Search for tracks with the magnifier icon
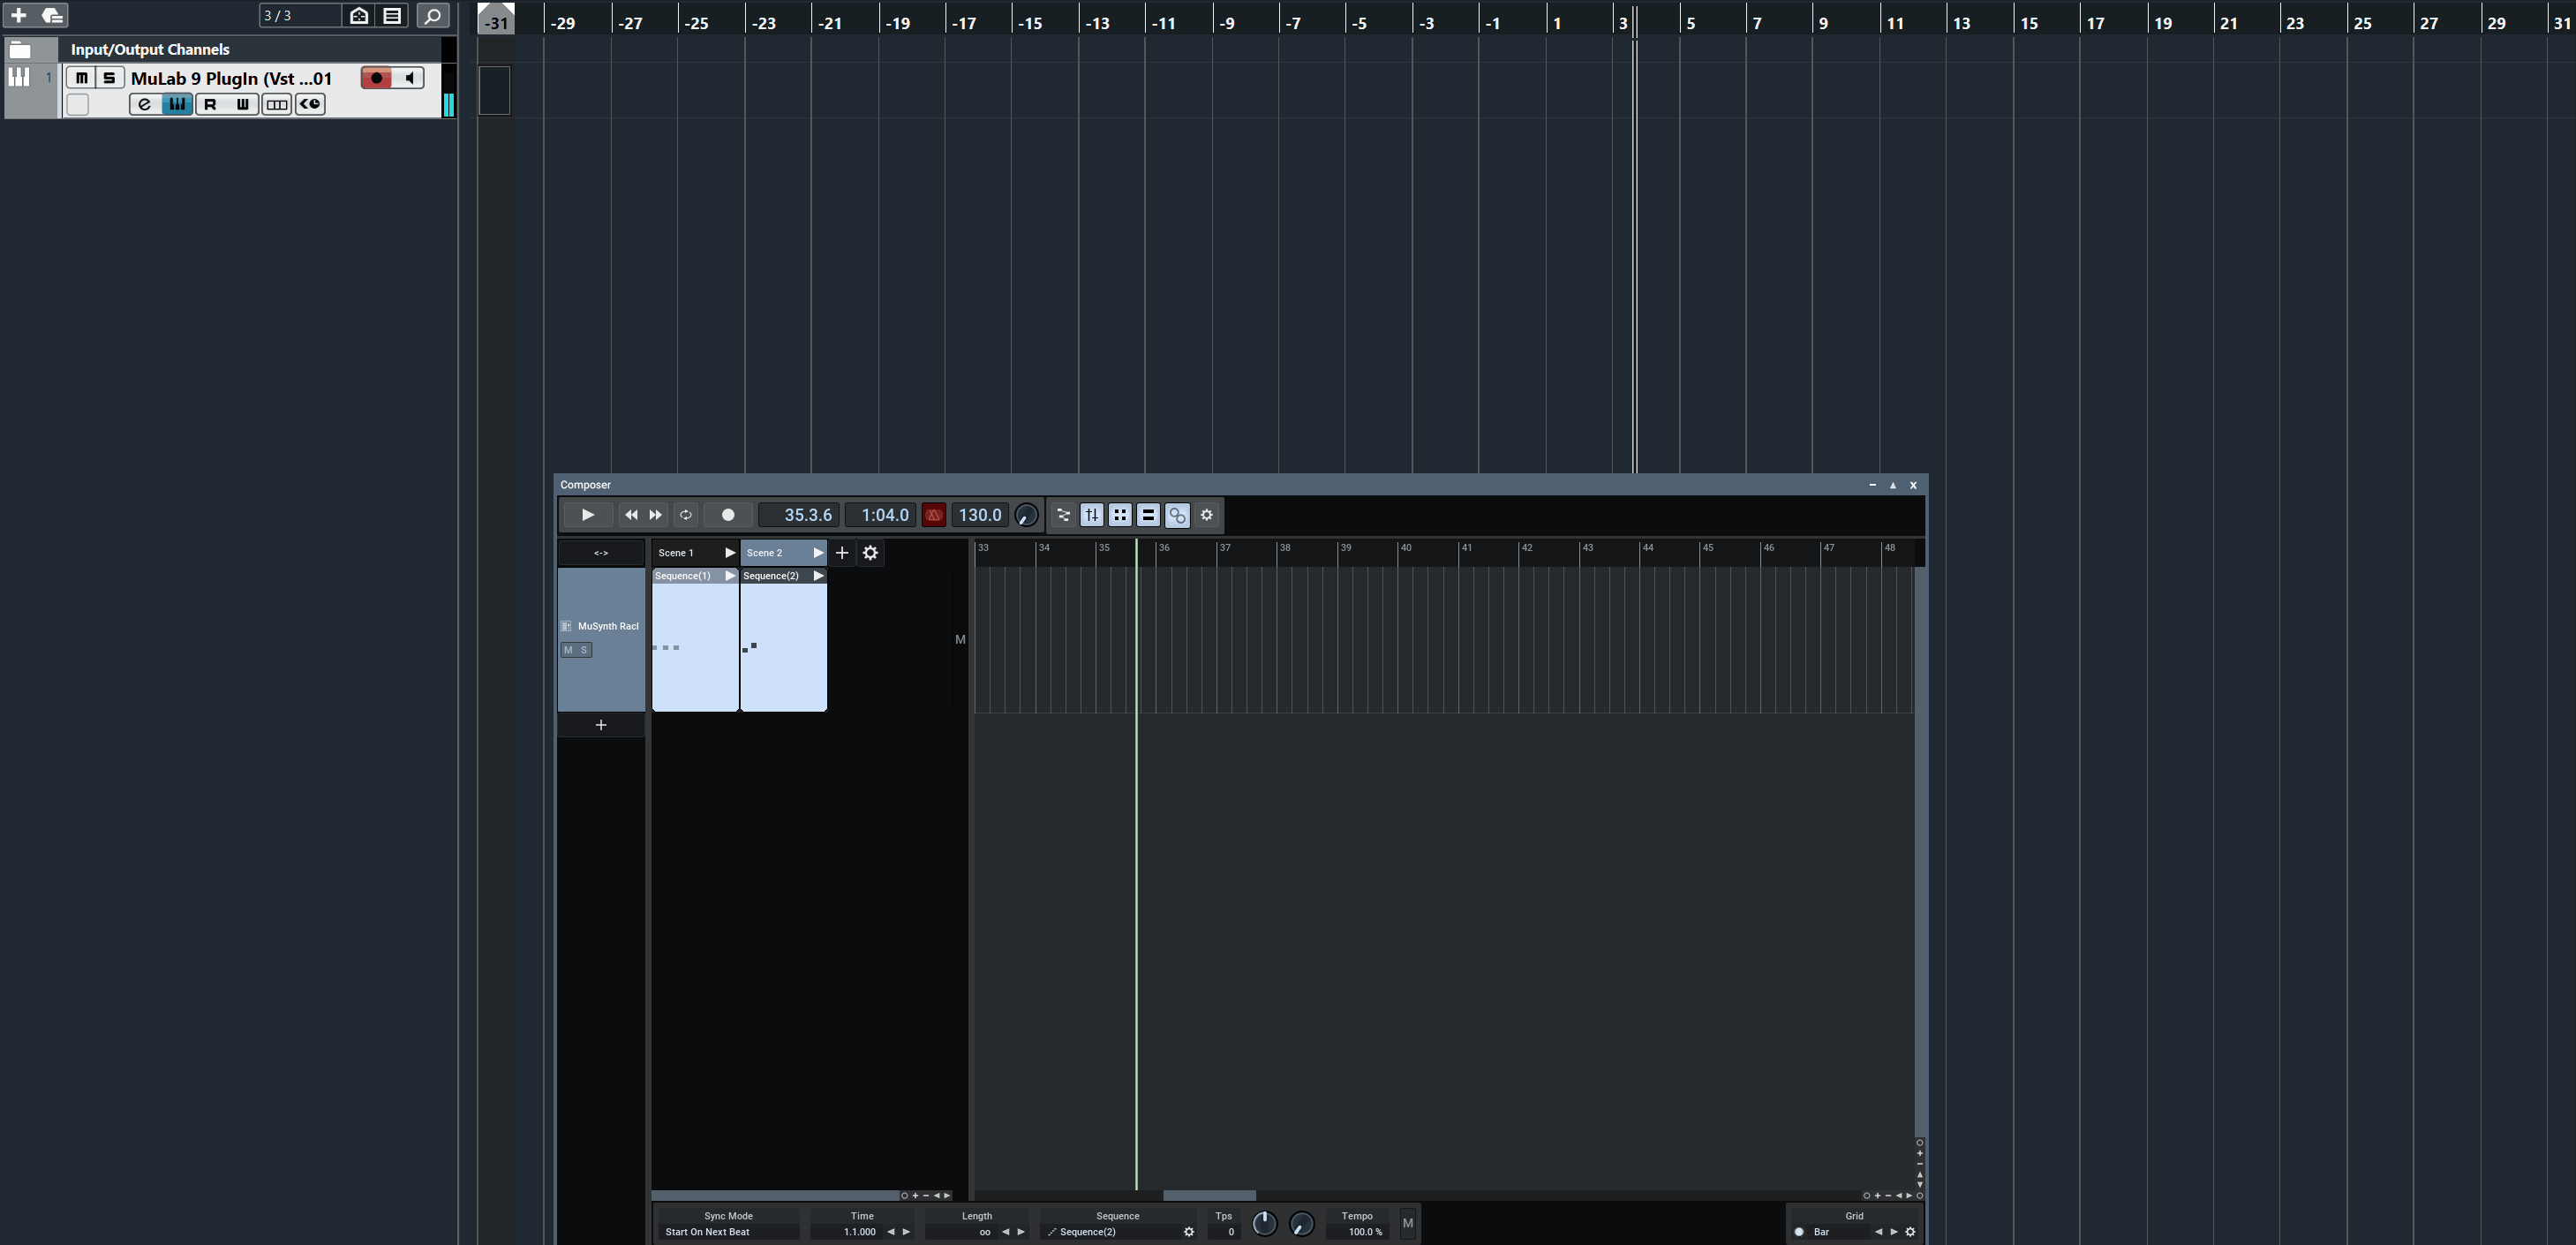This screenshot has height=1245, width=2576. point(432,16)
